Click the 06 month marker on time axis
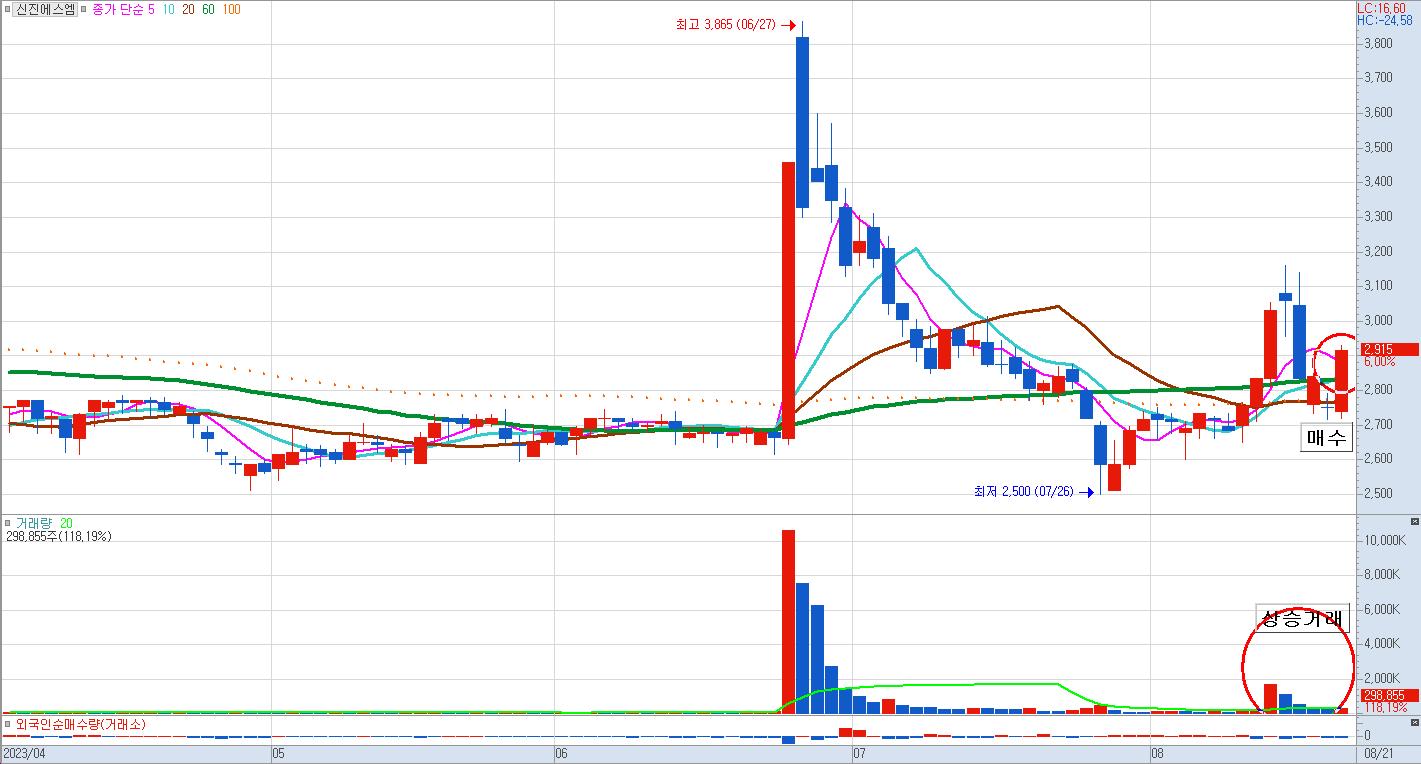This screenshot has height=764, width=1421. click(x=561, y=753)
